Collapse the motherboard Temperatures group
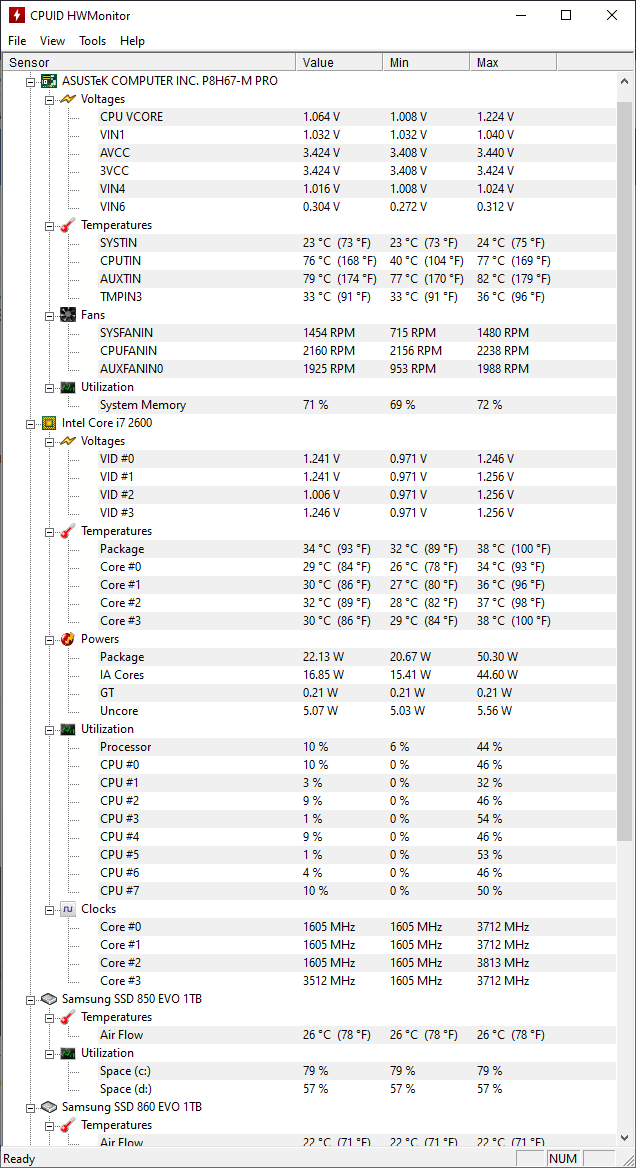The width and height of the screenshot is (636, 1168). click(x=49, y=225)
